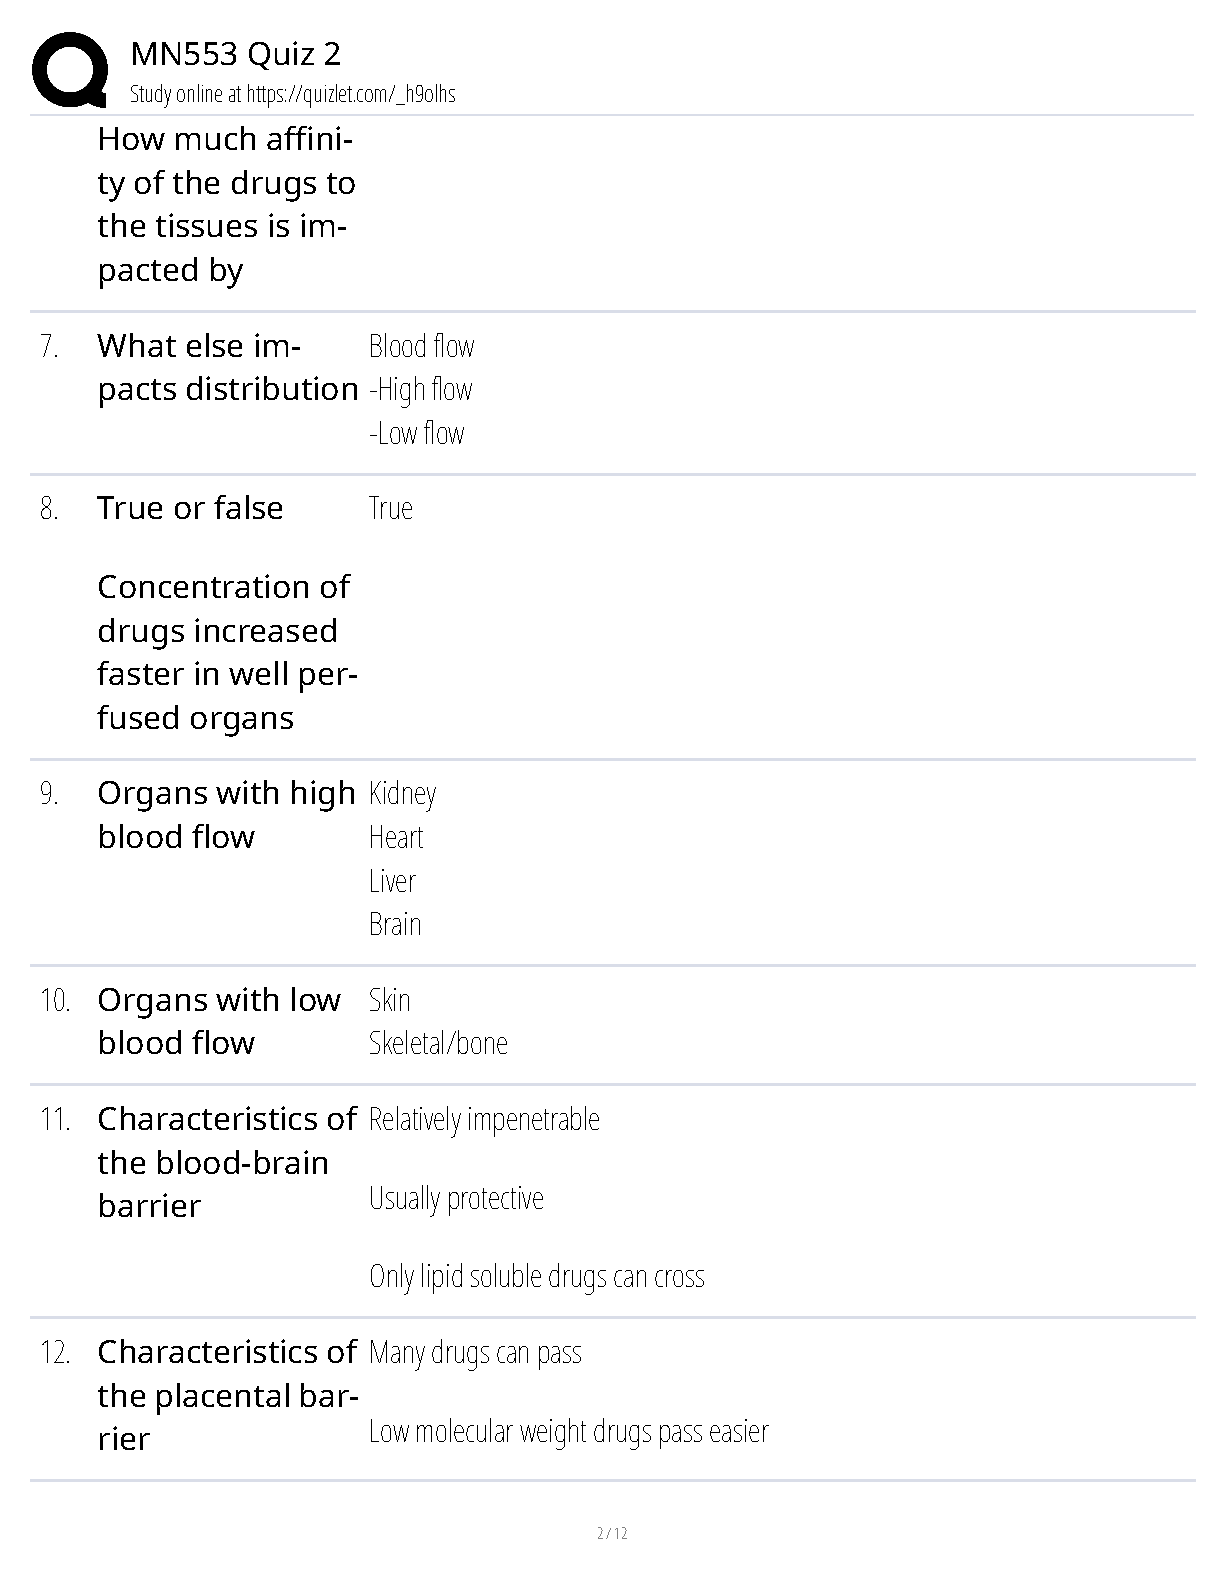
Task: Open the quizlet.com study link
Action: [351, 94]
